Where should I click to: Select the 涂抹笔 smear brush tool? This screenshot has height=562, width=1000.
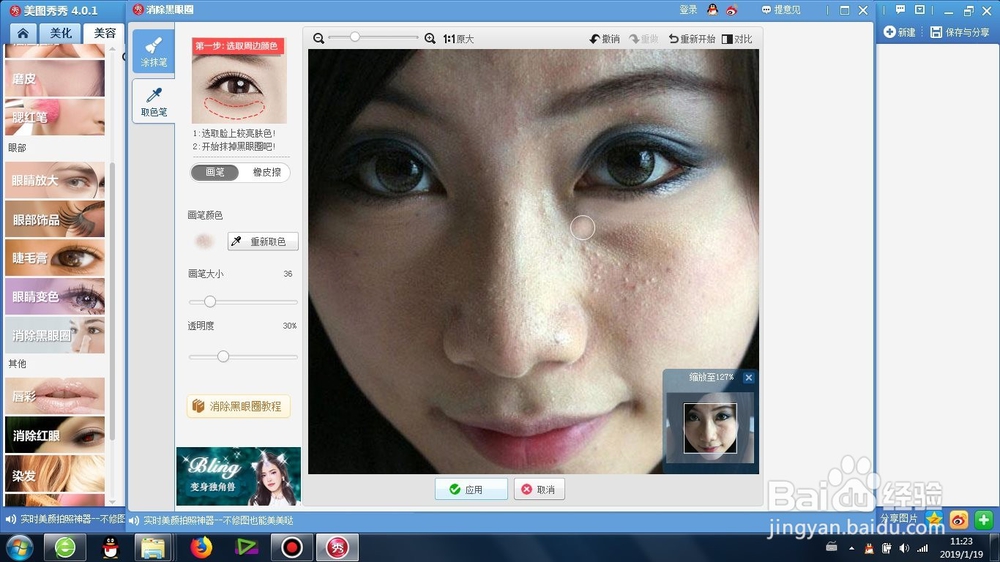tap(154, 51)
